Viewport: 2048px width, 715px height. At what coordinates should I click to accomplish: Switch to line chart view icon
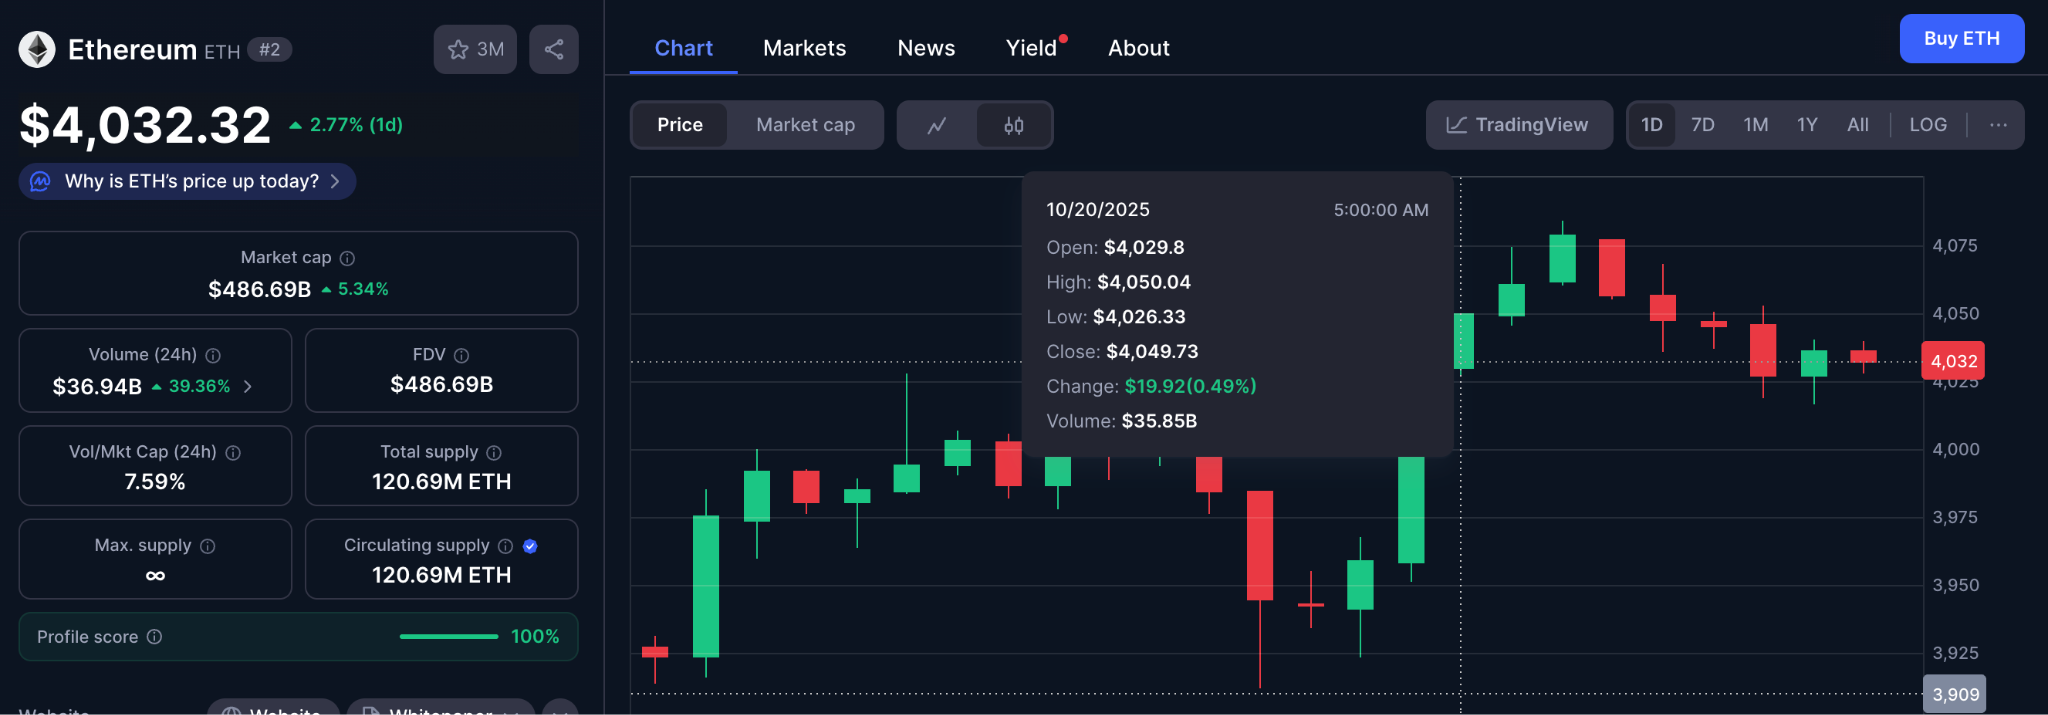[x=937, y=125]
